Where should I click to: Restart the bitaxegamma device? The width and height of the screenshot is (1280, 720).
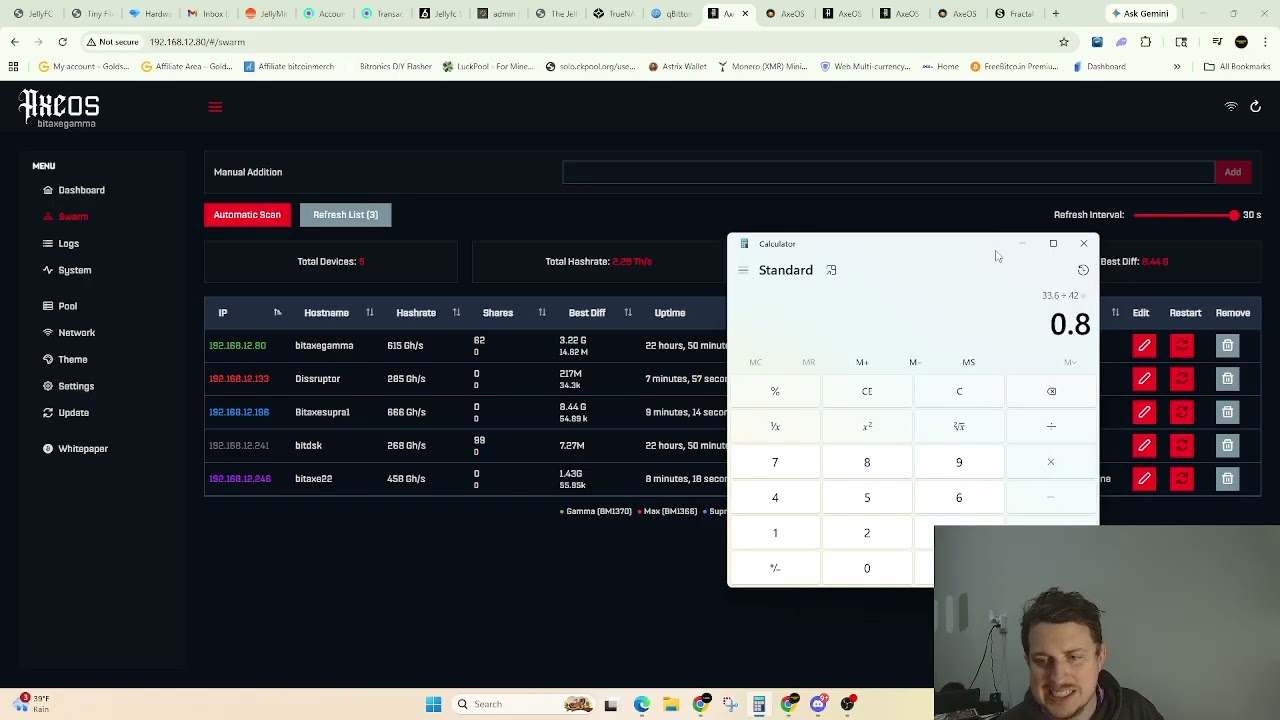point(1182,346)
